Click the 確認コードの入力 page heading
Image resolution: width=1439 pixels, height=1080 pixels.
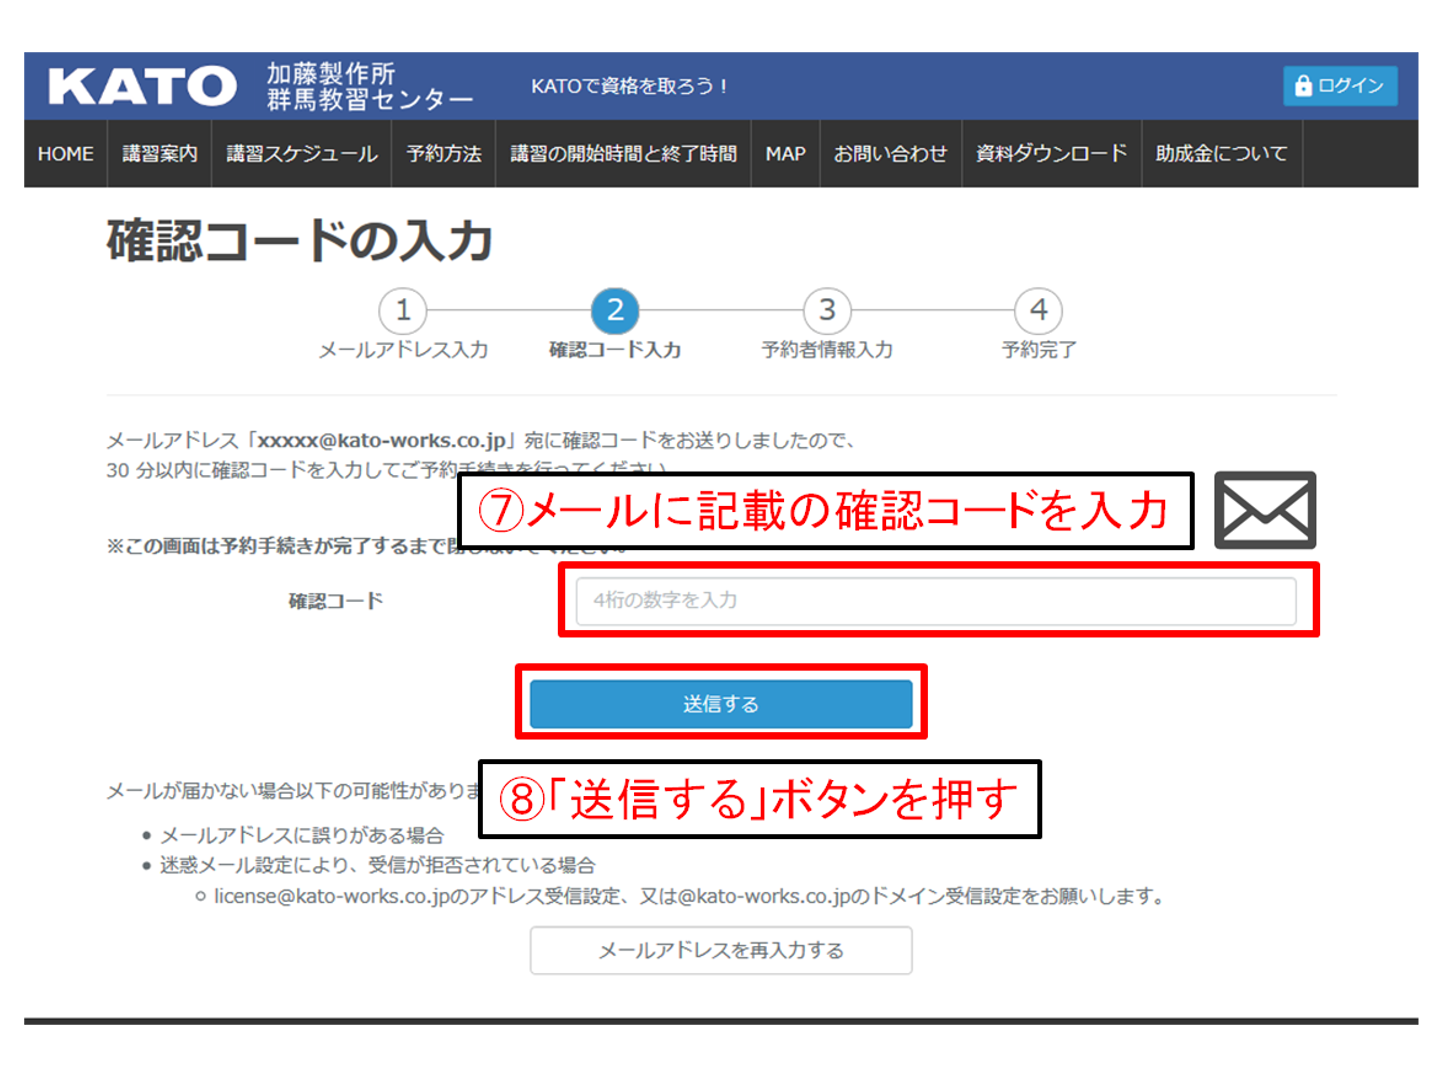[299, 241]
